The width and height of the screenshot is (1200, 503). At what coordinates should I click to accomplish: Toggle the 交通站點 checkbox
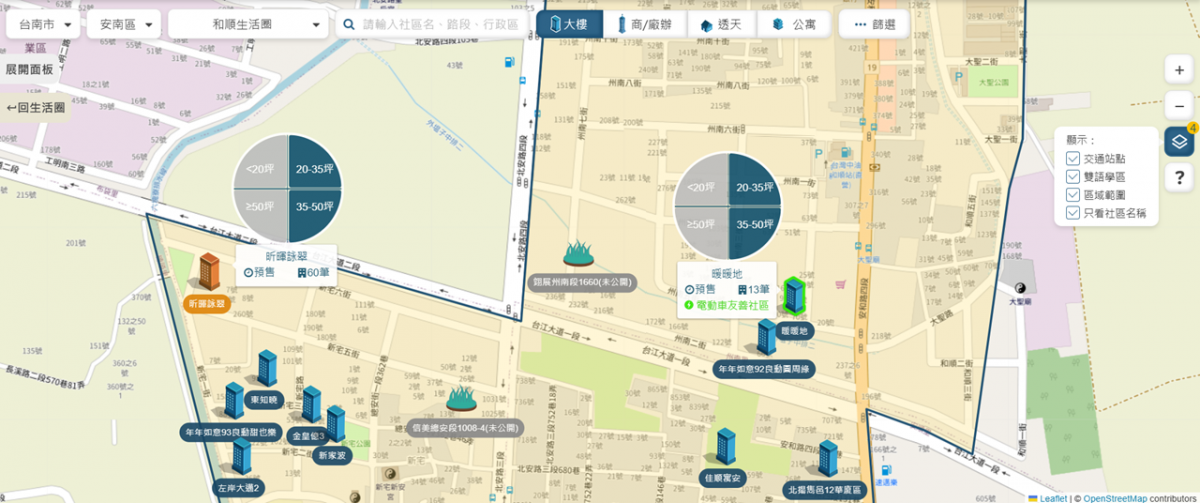pyautogui.click(x=1073, y=159)
